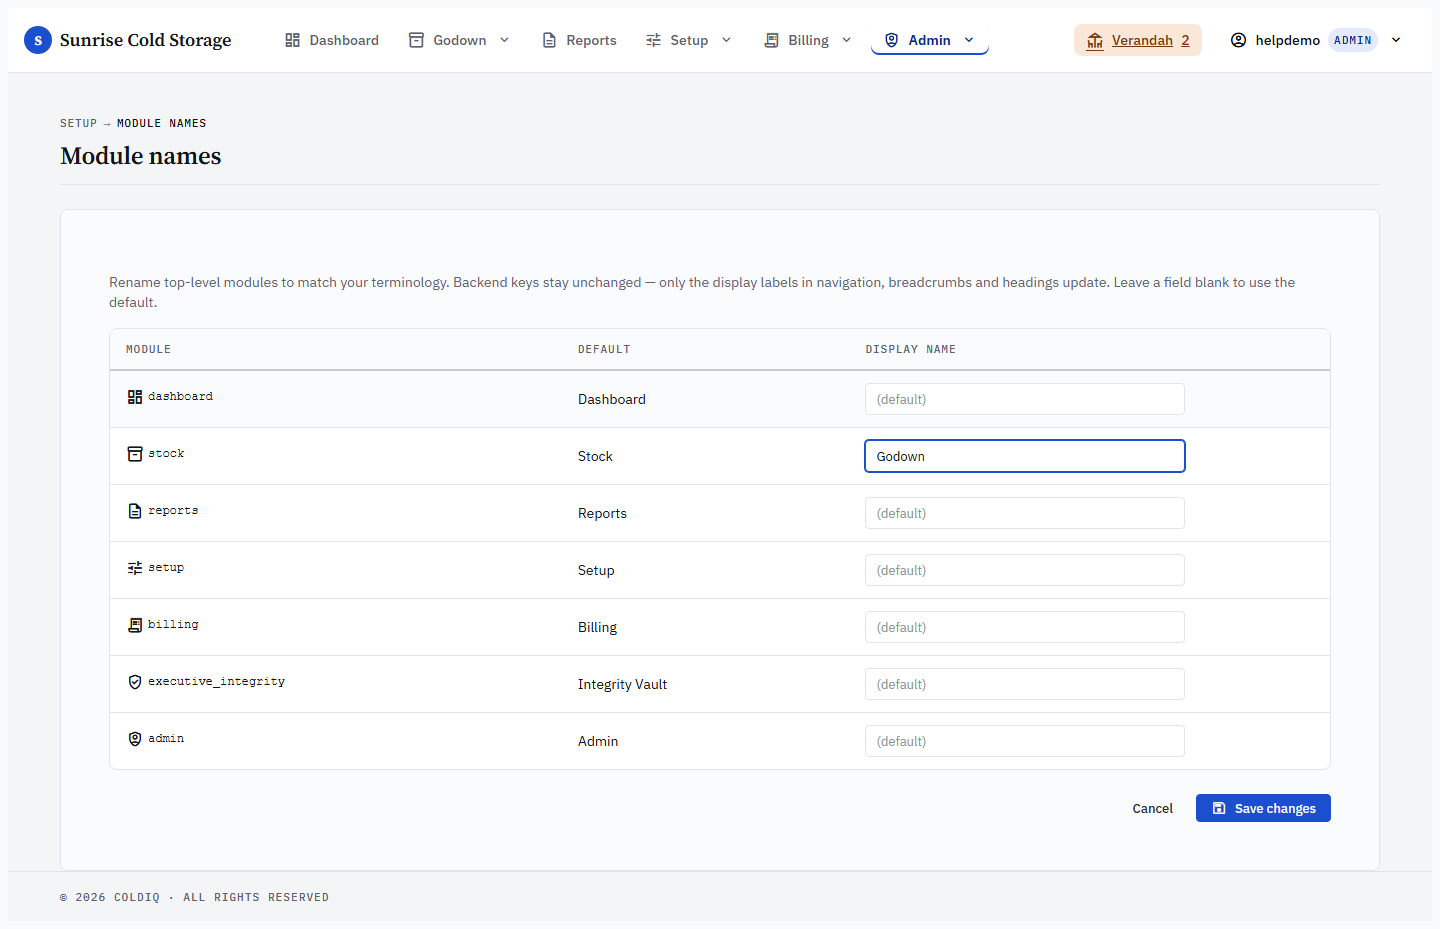The width and height of the screenshot is (1440, 929).
Task: Focus the dashboard display name field
Action: point(1025,399)
